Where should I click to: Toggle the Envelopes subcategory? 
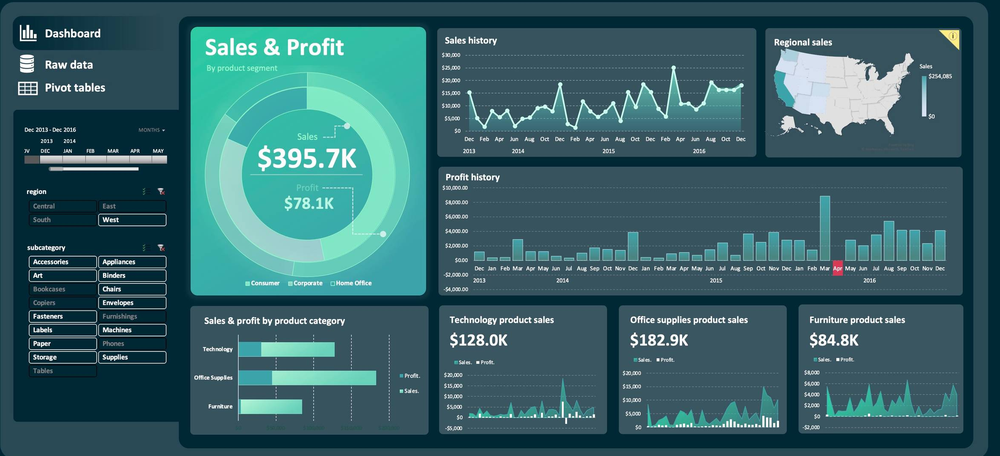tap(132, 303)
